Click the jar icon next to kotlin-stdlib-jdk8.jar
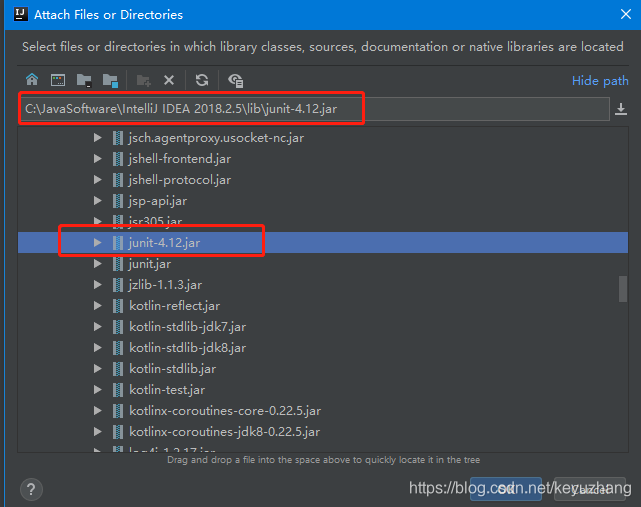The image size is (641, 507). coord(118,348)
